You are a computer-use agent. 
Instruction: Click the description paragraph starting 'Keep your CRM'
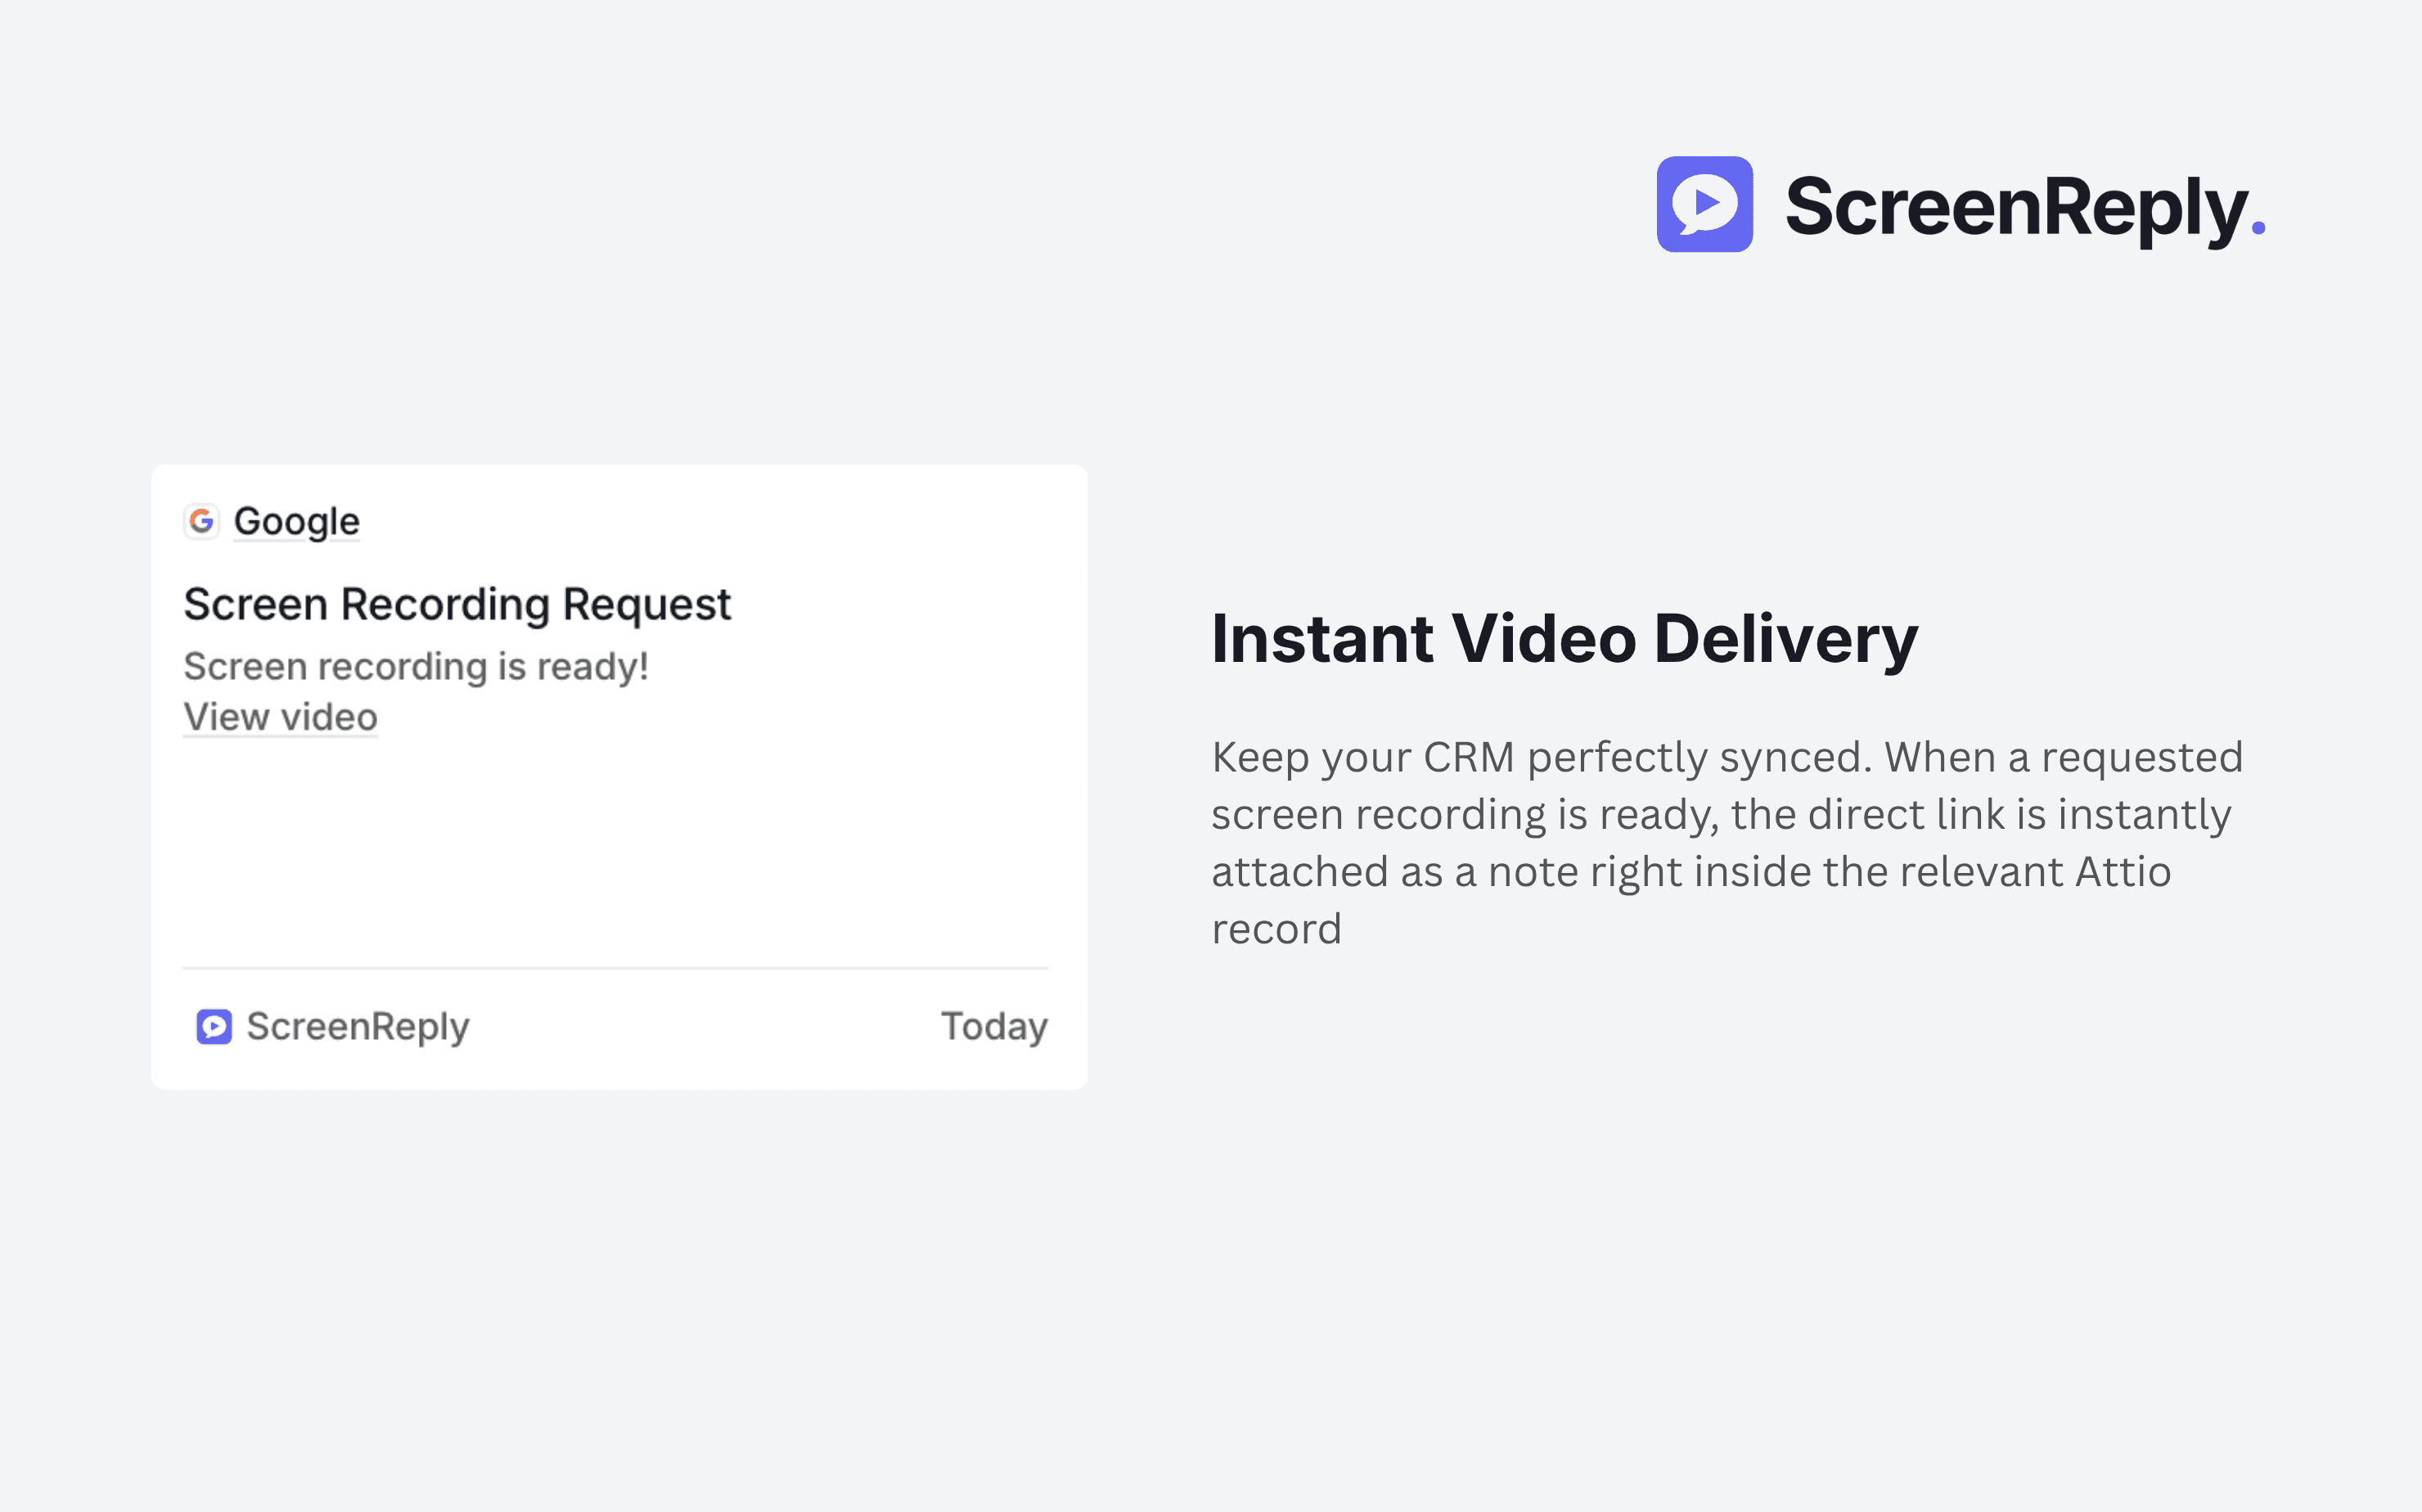(1727, 842)
